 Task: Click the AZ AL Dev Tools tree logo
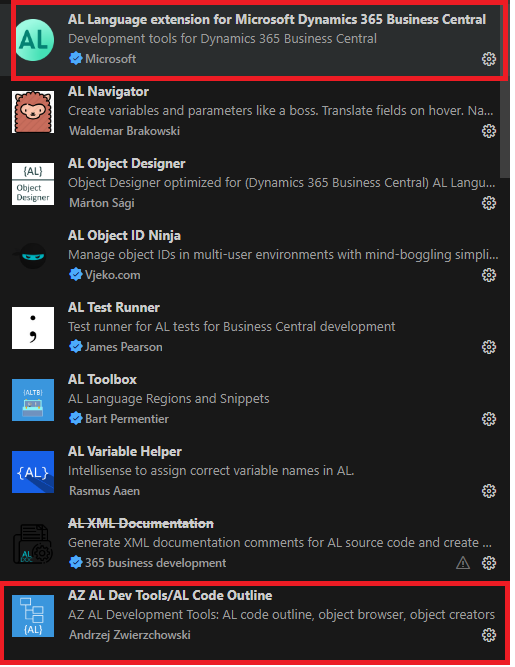coord(33,616)
